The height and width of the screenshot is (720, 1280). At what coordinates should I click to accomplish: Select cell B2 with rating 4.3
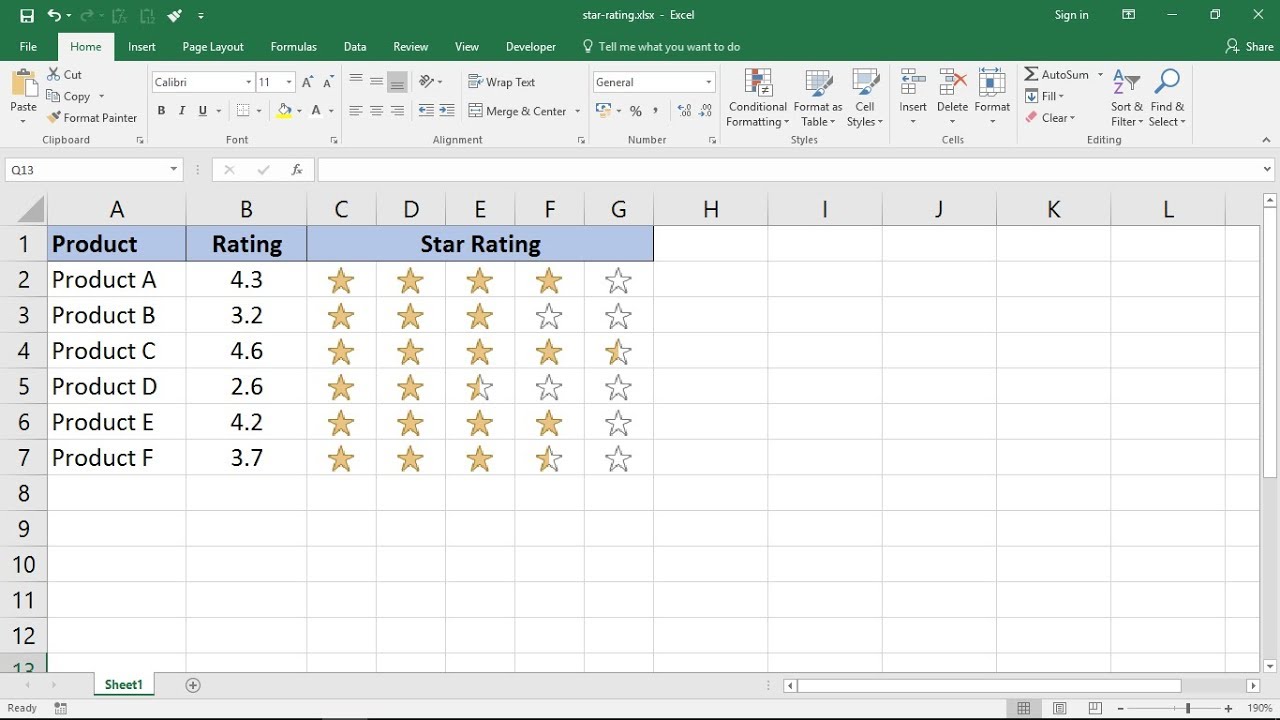(x=246, y=280)
